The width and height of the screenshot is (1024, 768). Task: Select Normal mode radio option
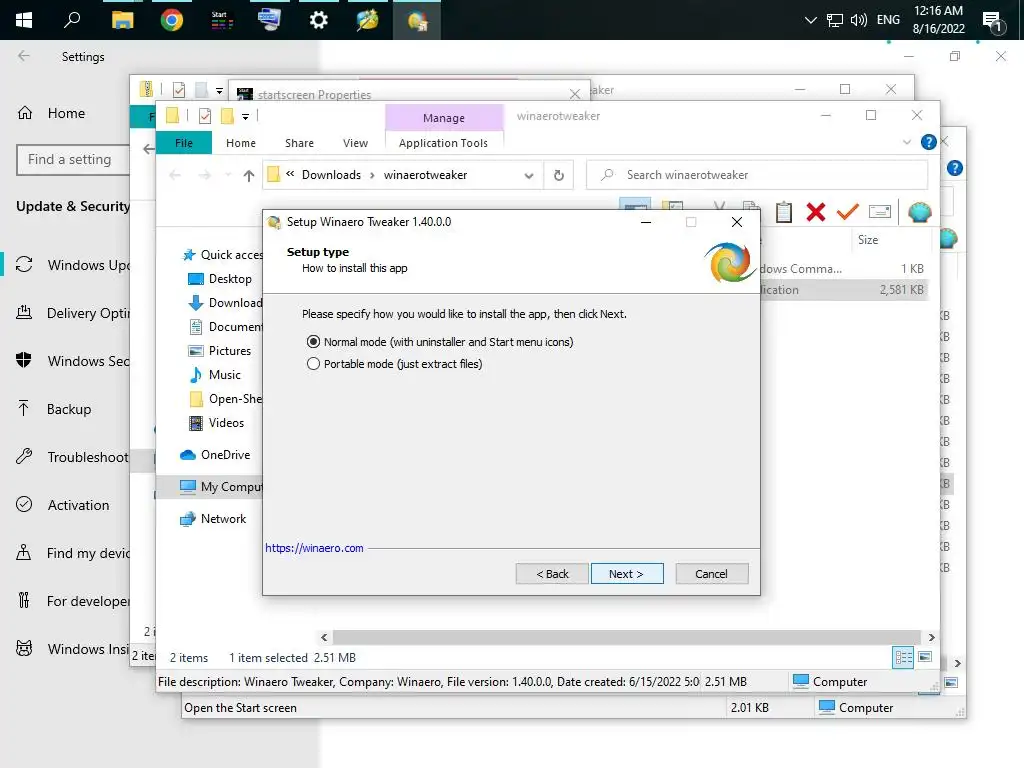(x=313, y=342)
